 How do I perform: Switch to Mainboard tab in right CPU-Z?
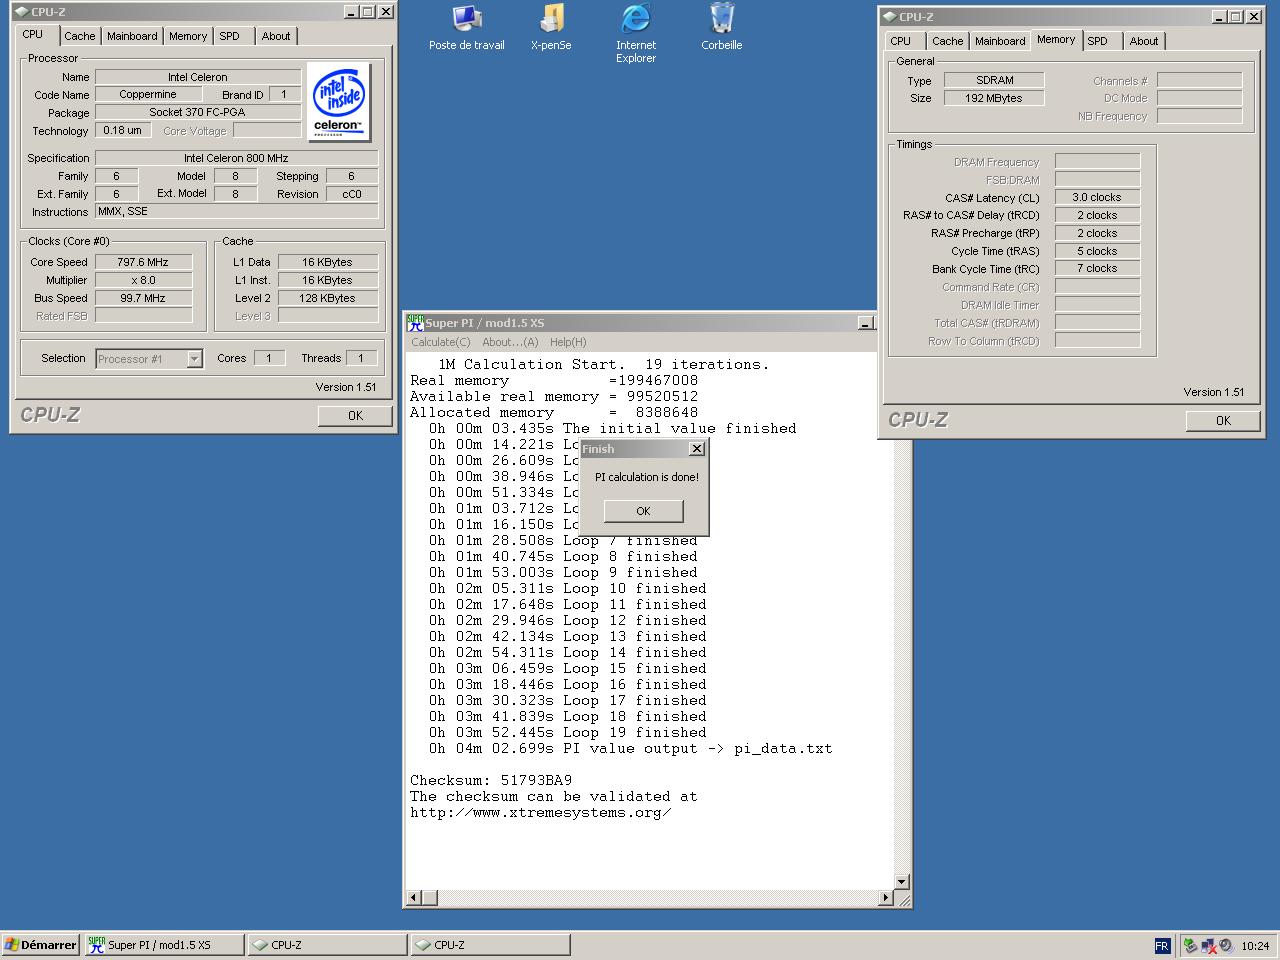click(1000, 41)
